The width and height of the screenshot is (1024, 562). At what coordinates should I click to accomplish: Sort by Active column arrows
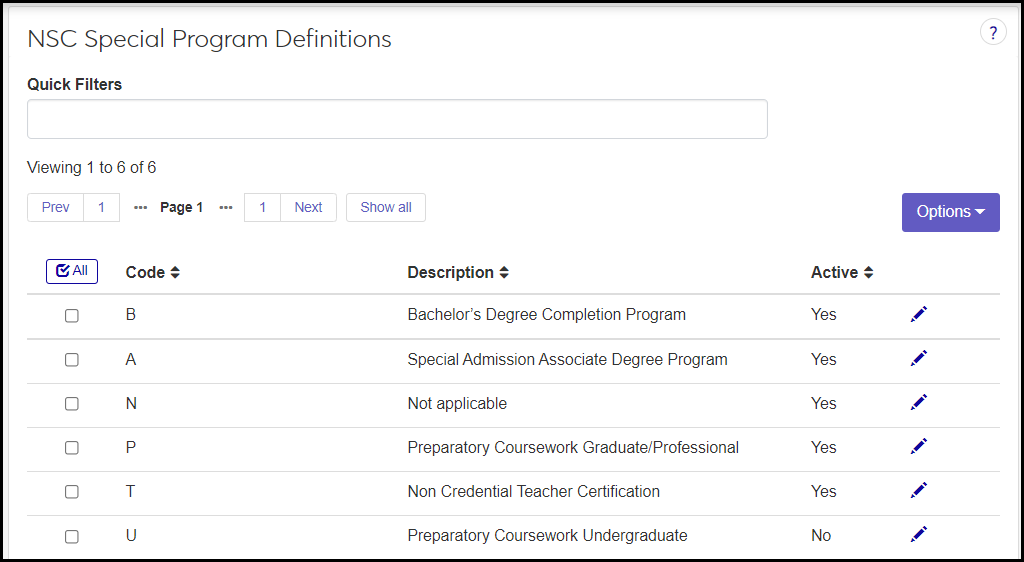[x=869, y=273]
